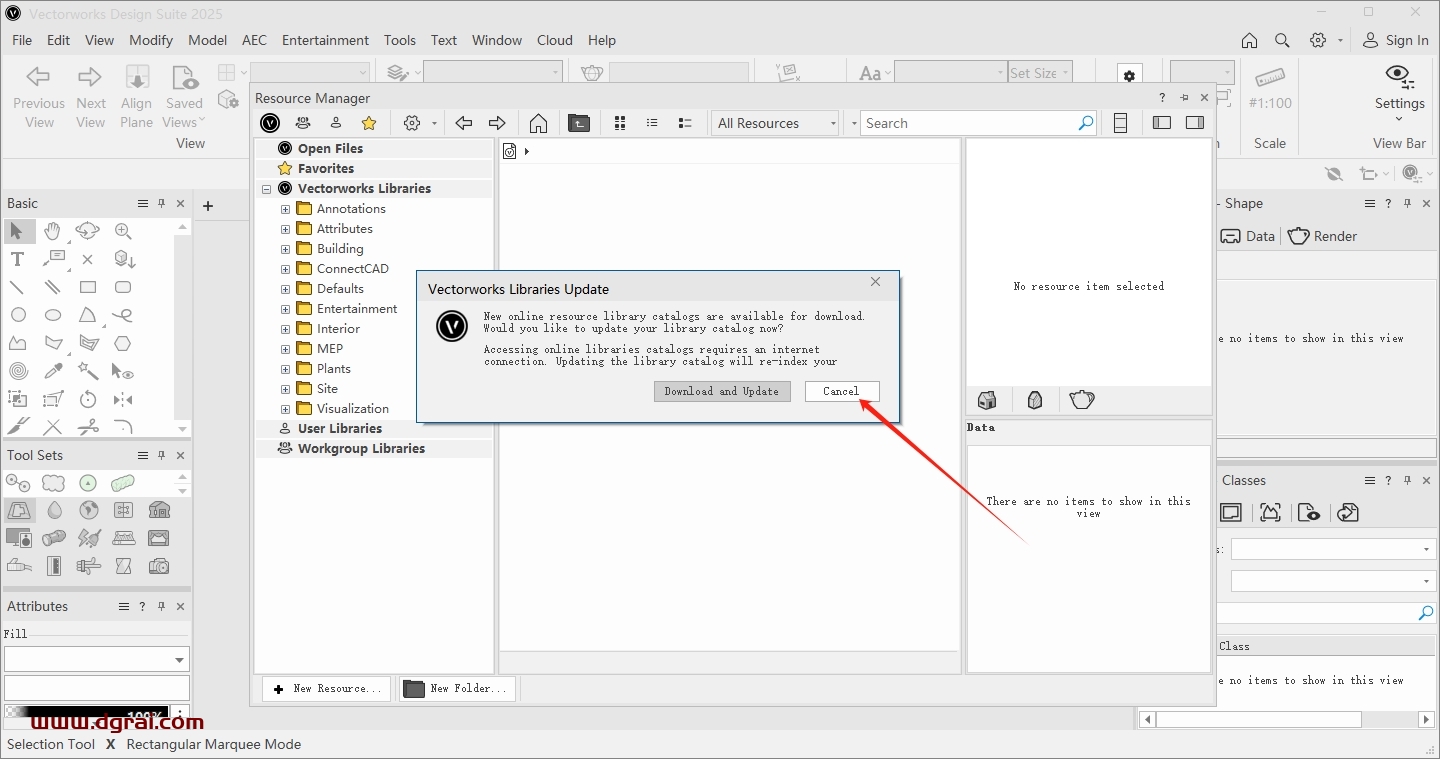The height and width of the screenshot is (759, 1440).
Task: Click the Download and Update button
Action: coord(722,391)
